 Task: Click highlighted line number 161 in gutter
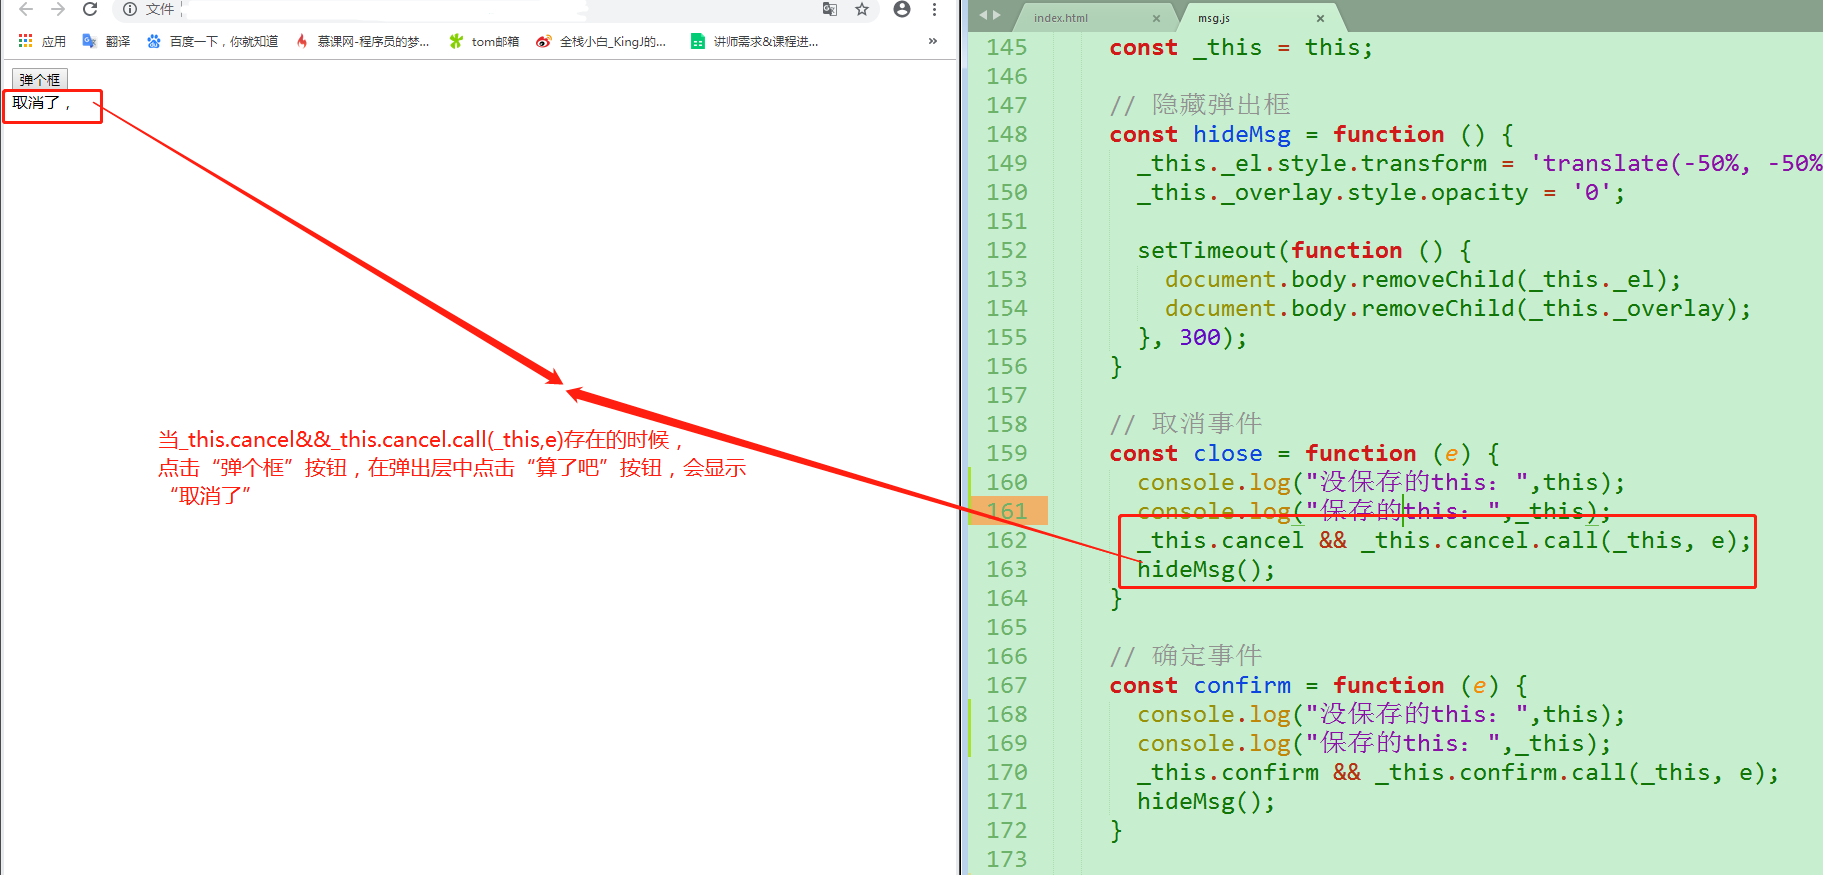(x=1006, y=511)
